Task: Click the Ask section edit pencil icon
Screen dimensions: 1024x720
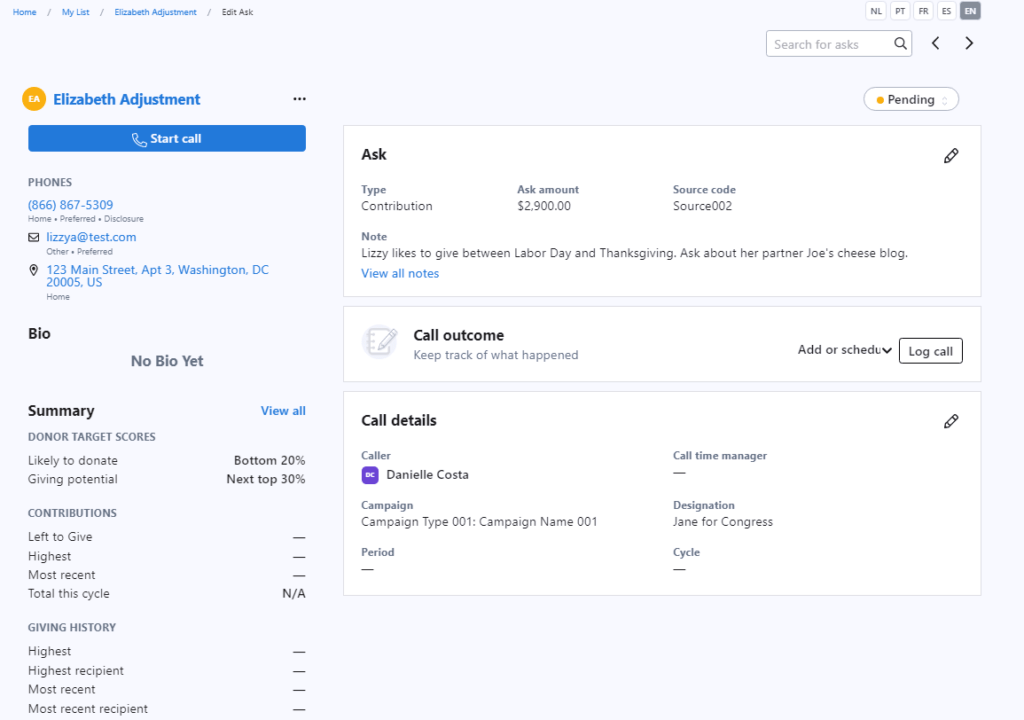Action: click(951, 155)
